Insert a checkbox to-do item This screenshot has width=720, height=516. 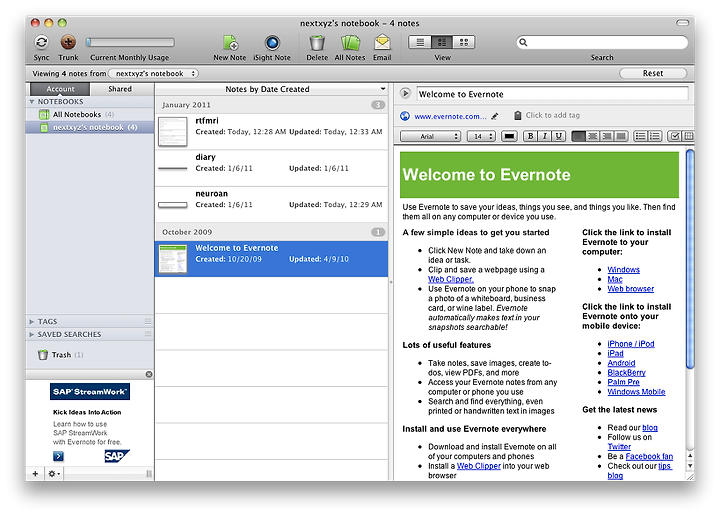(x=675, y=136)
